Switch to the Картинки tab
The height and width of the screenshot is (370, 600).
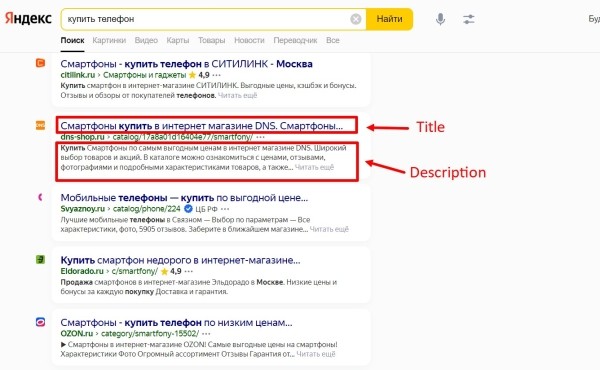tap(109, 41)
